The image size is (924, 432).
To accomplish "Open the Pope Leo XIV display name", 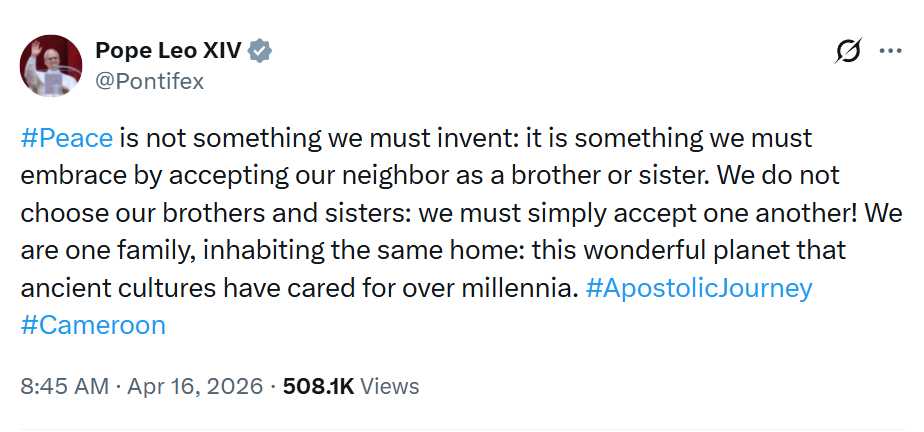I will 167,51.
